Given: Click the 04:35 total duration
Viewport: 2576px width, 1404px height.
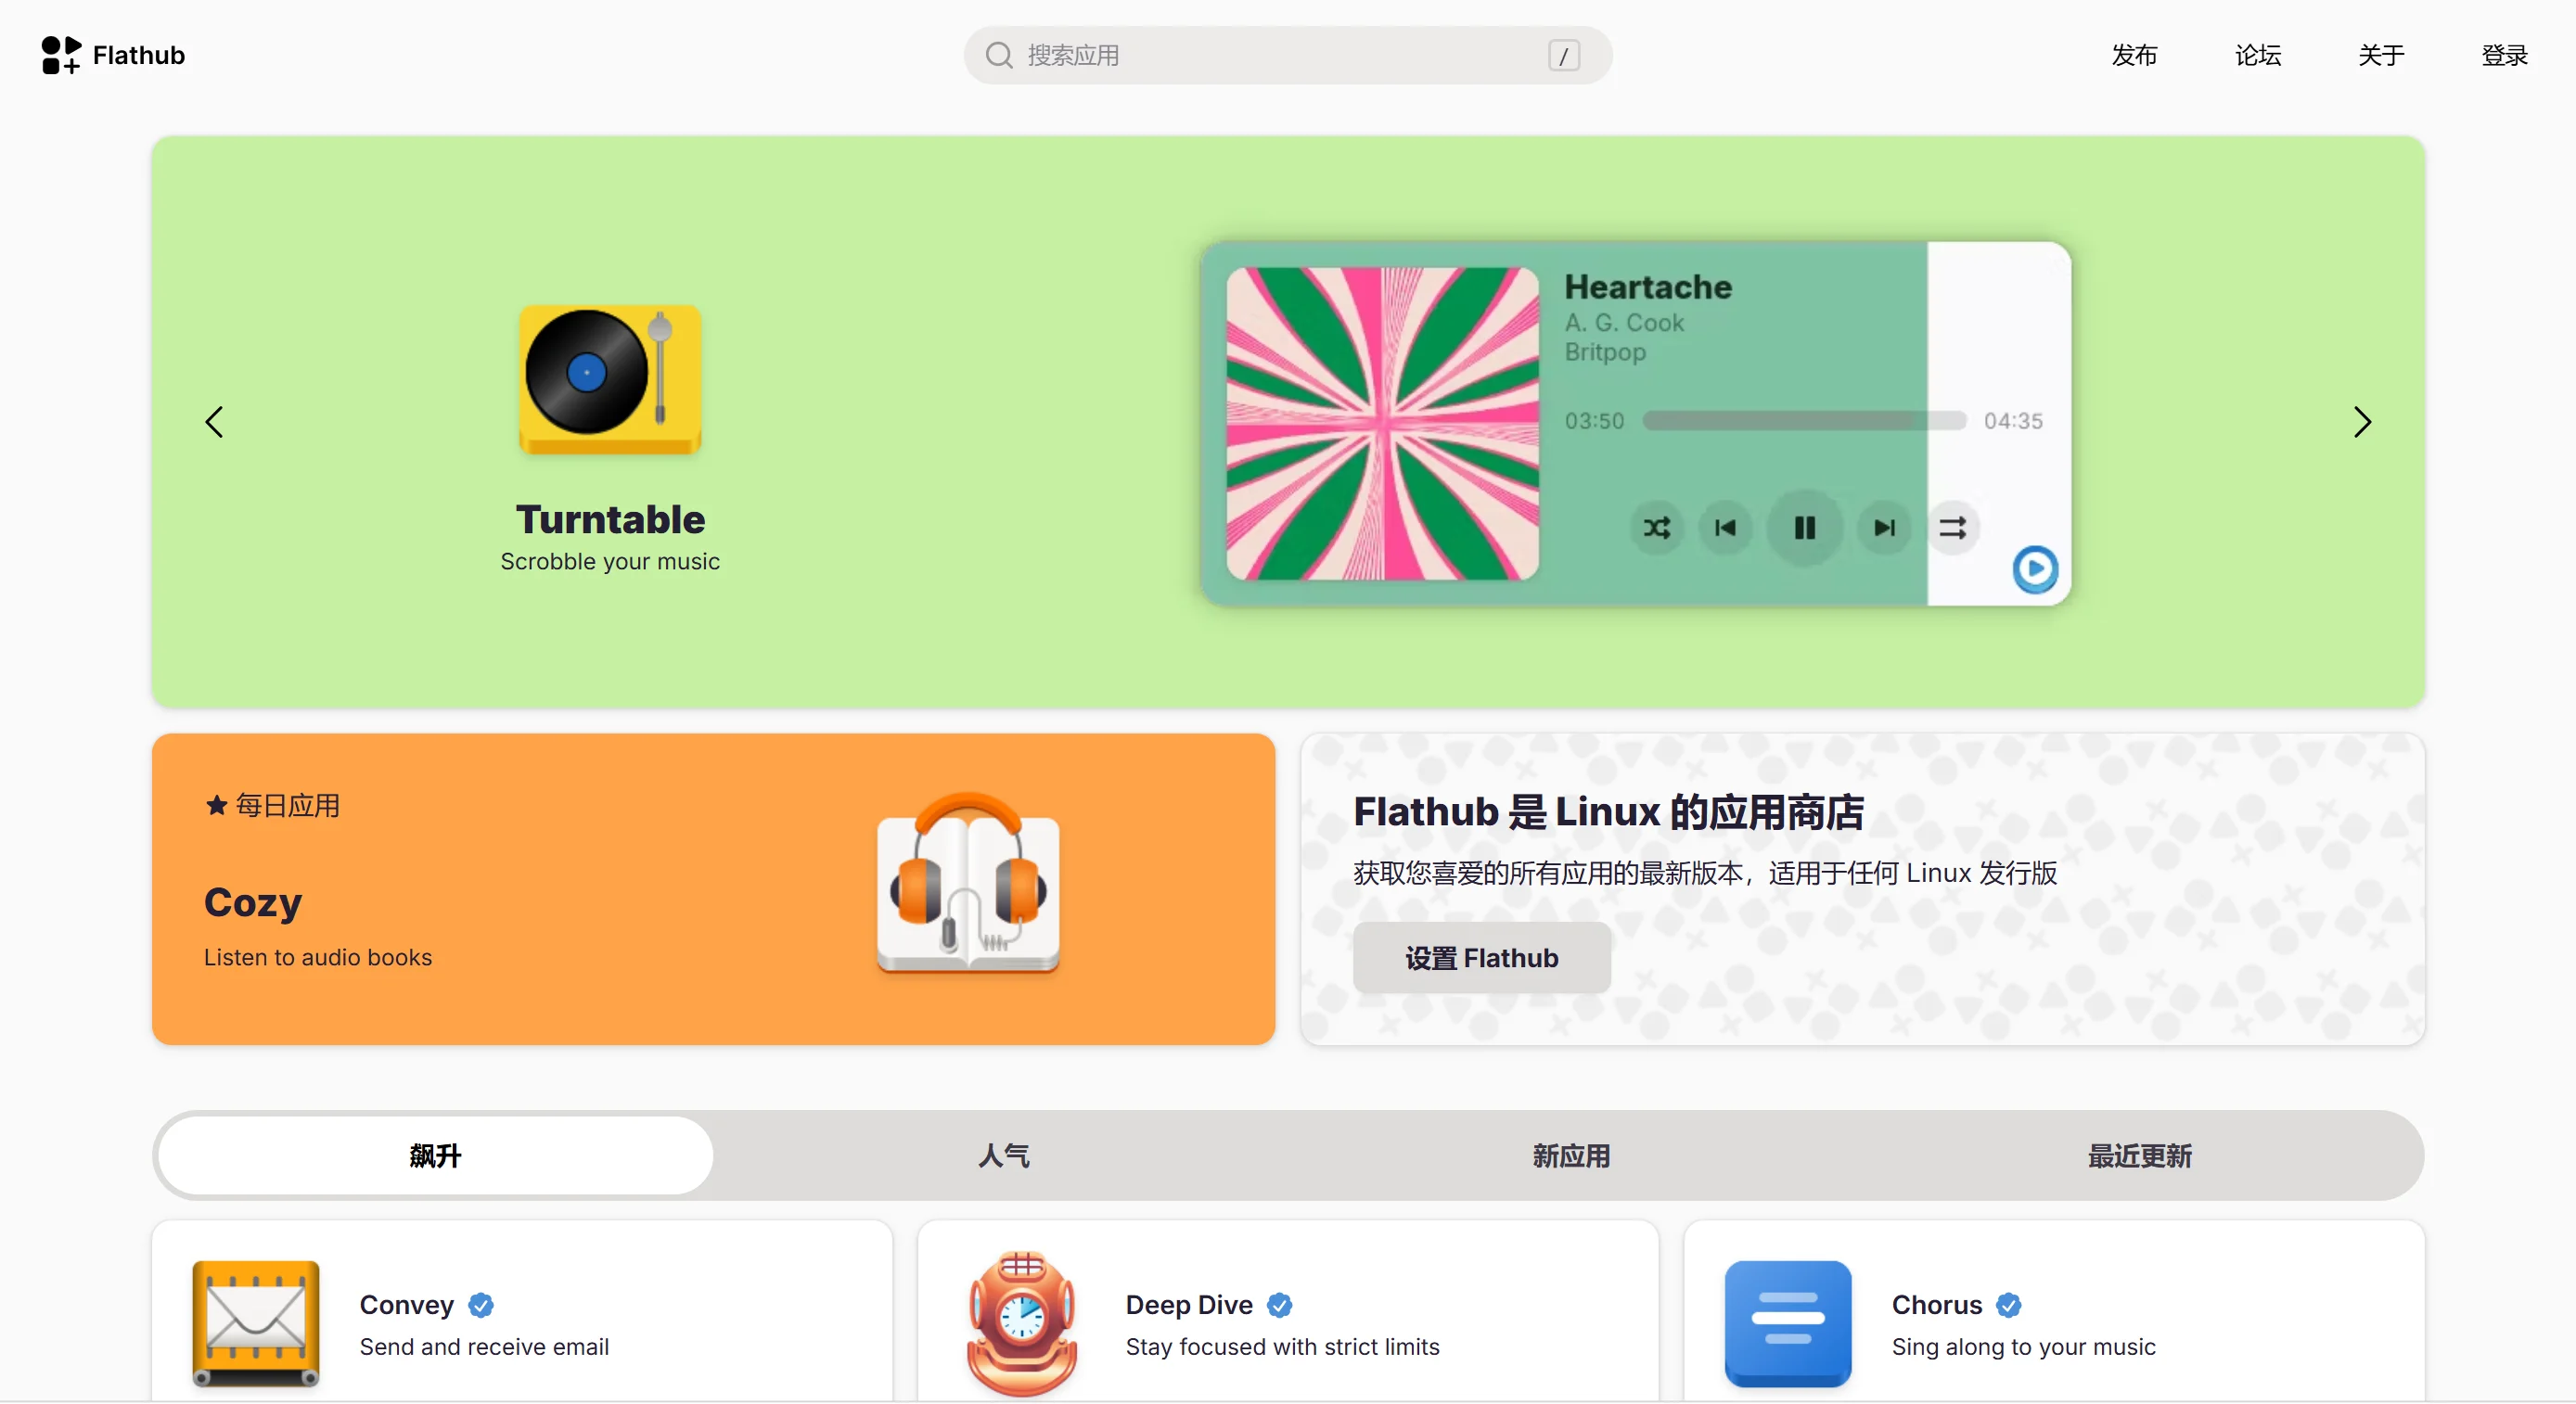Looking at the screenshot, I should tap(2013, 421).
